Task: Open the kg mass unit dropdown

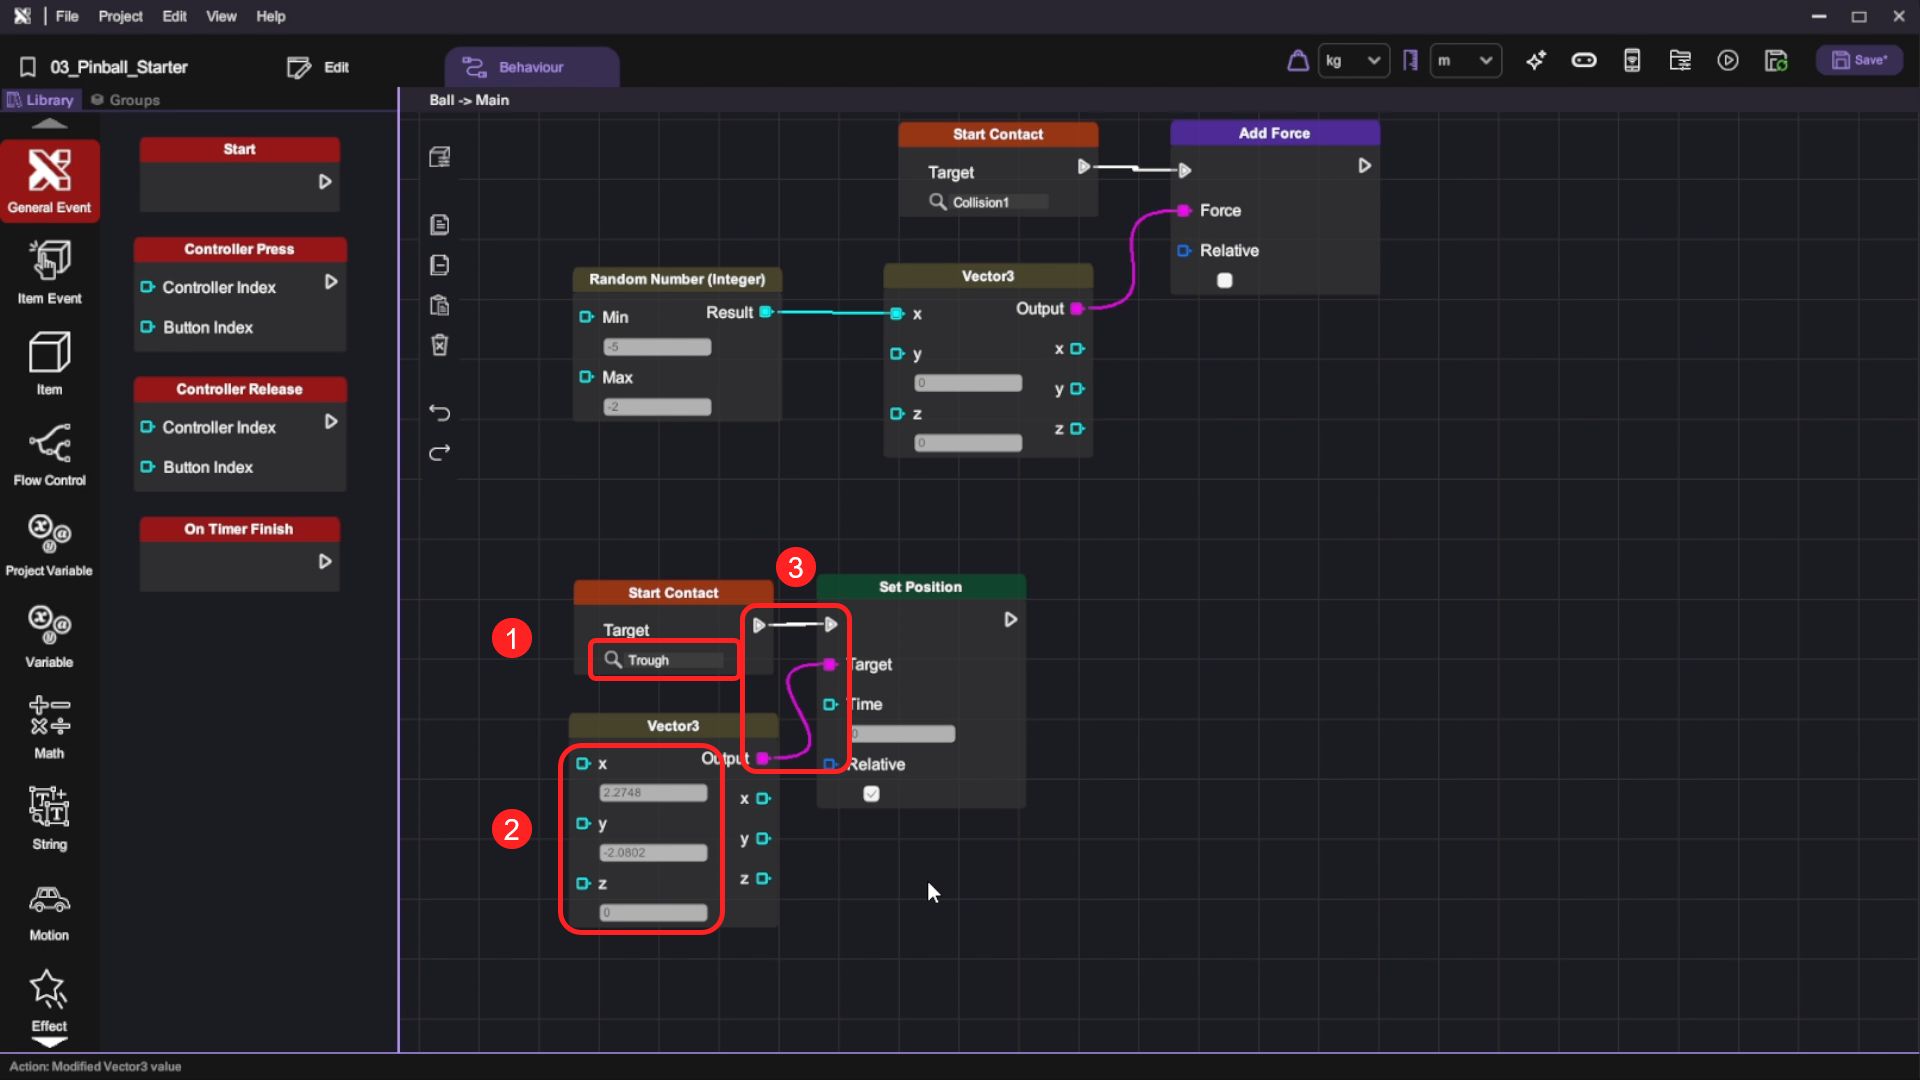Action: tap(1353, 61)
